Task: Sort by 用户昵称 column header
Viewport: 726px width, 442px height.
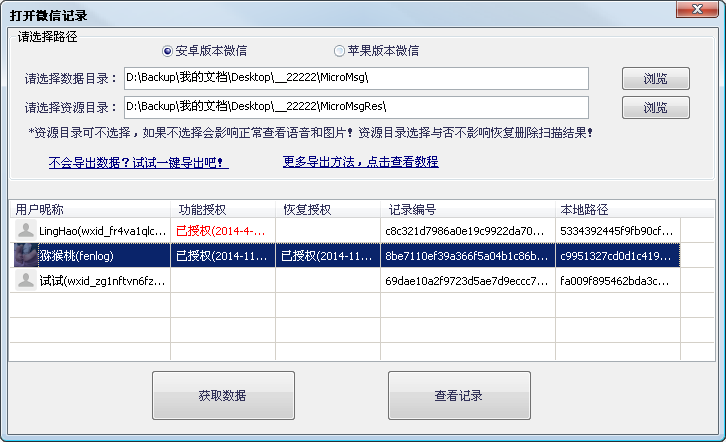Action: click(x=90, y=210)
